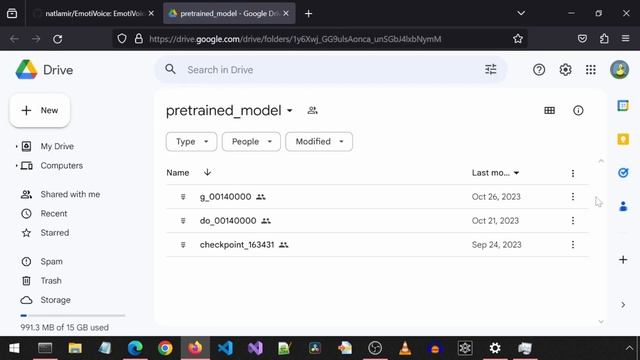Open the shared-folder people icon beside pretrained_model
Image resolution: width=640 pixels, height=360 pixels.
coord(312,110)
